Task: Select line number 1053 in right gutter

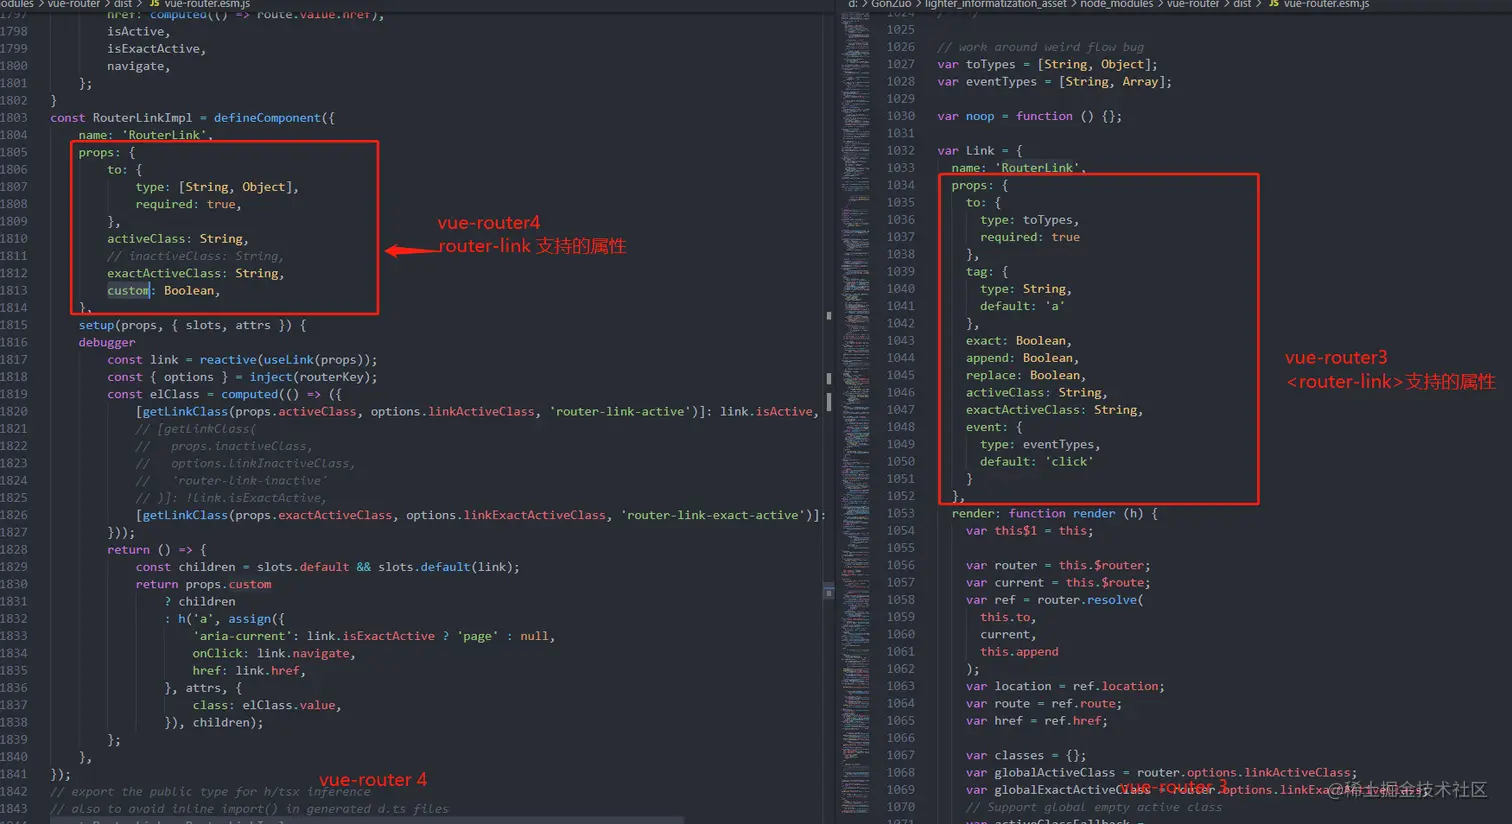Action: click(900, 513)
